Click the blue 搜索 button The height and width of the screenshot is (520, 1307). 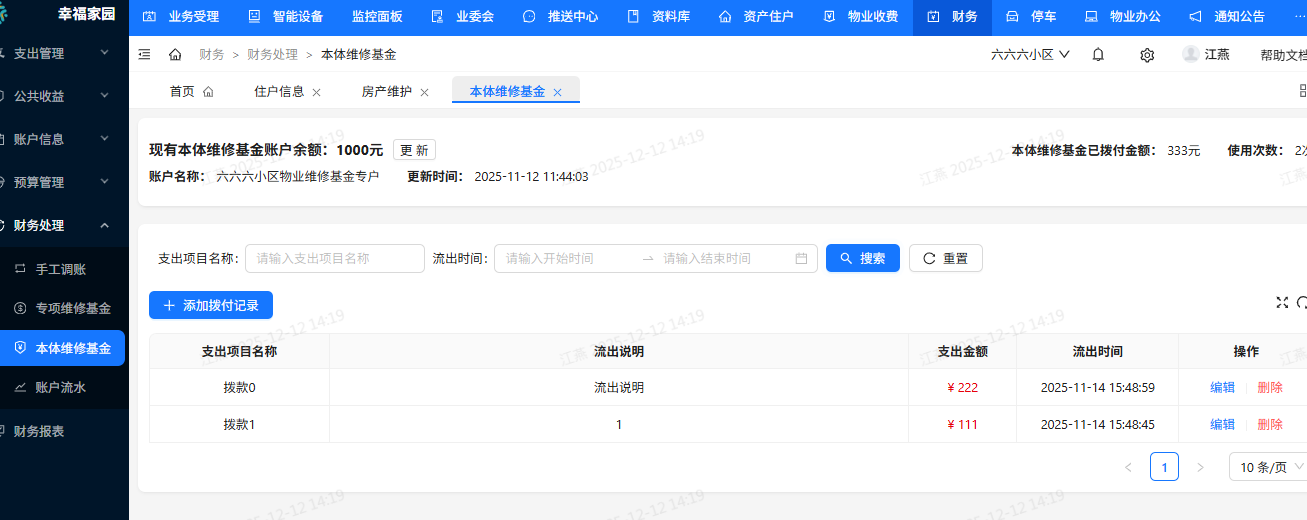(863, 258)
